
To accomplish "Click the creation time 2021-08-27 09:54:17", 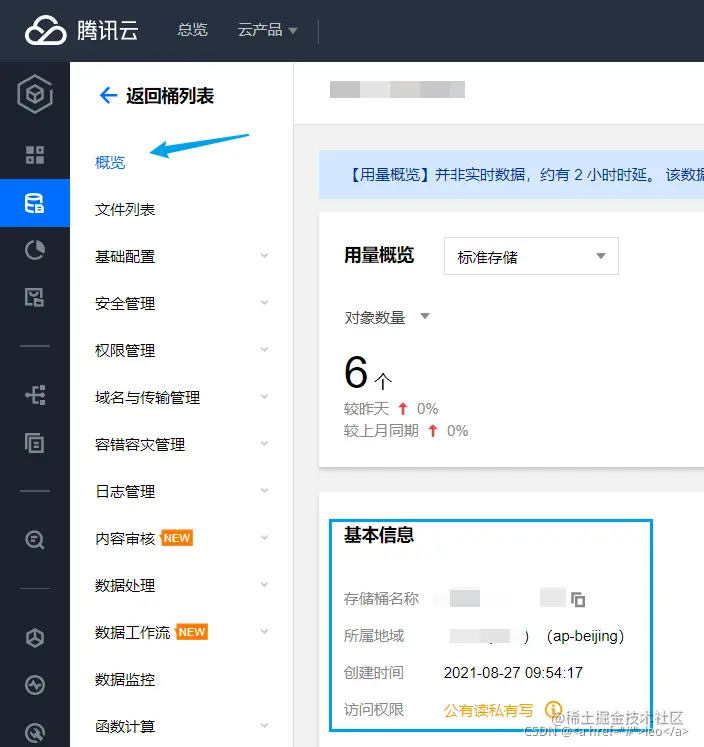I will coord(513,672).
